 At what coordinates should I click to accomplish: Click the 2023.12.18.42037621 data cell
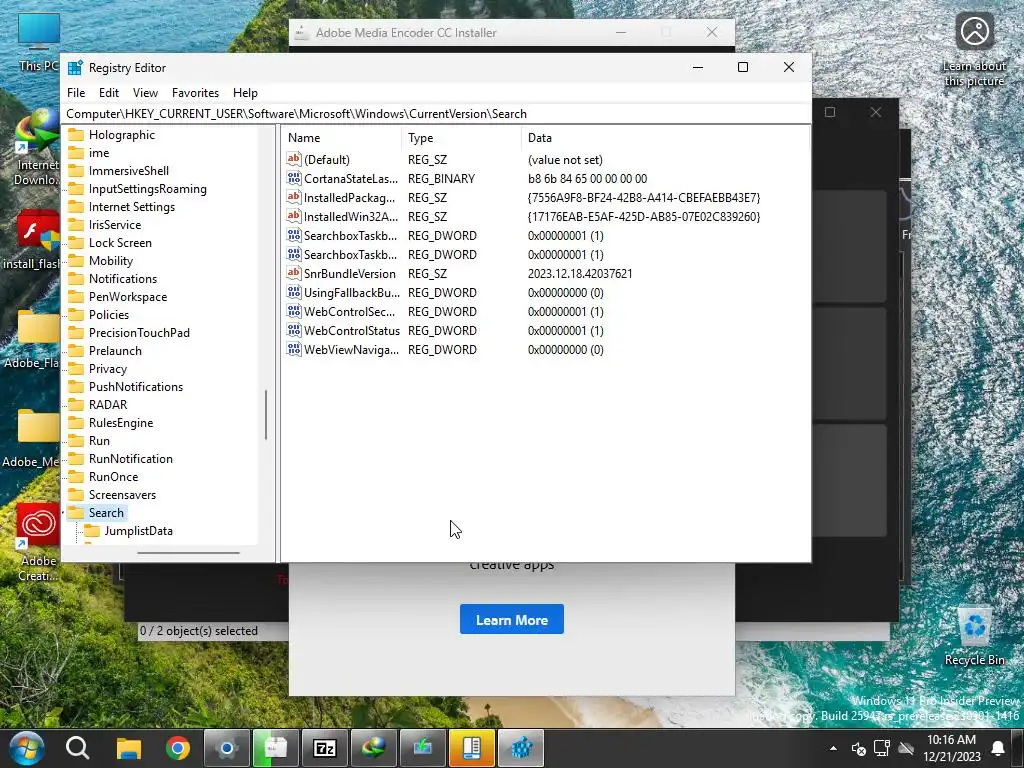[580, 274]
